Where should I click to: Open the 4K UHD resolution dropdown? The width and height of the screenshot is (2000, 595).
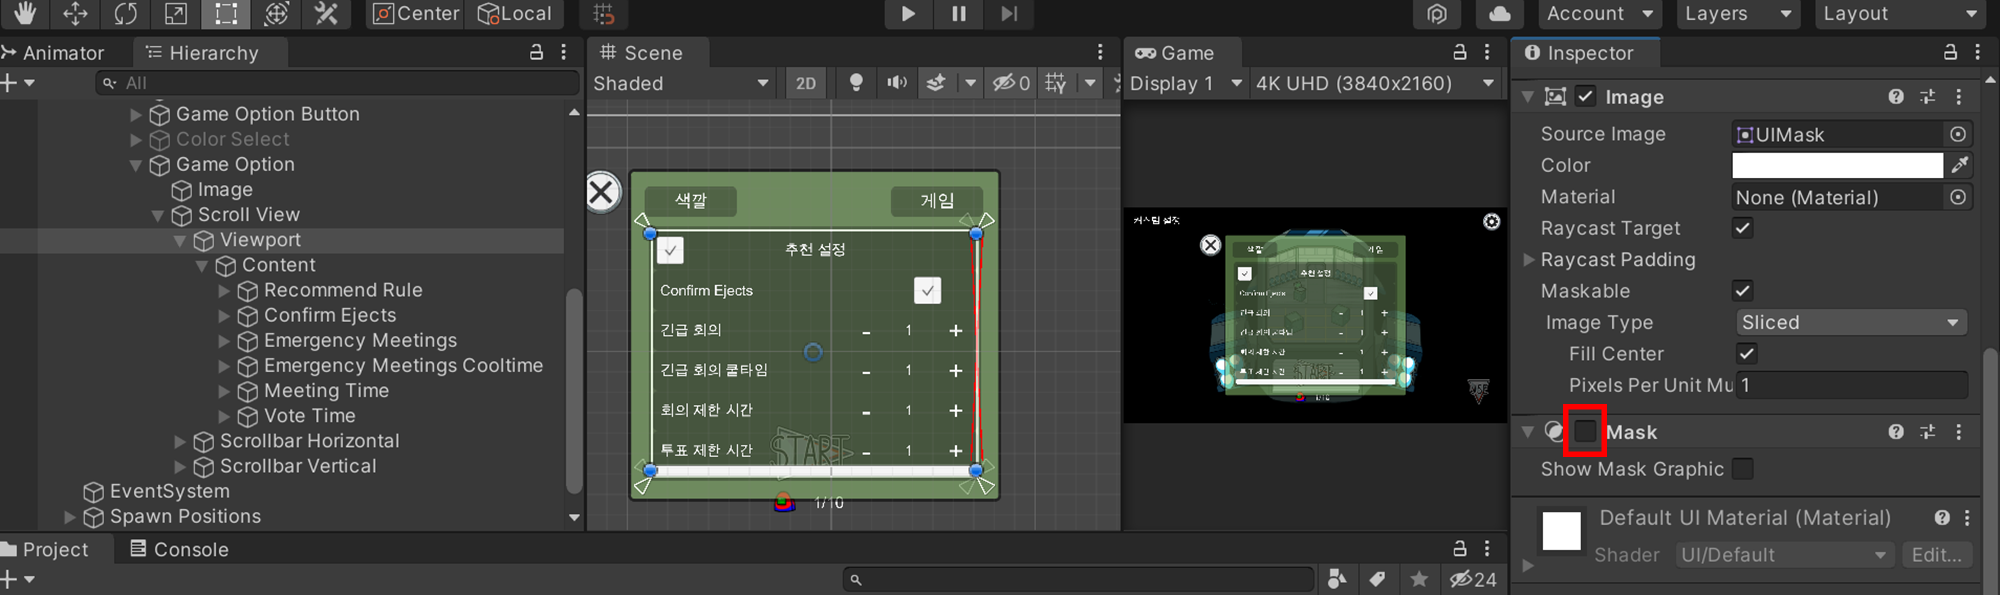[x=1375, y=83]
